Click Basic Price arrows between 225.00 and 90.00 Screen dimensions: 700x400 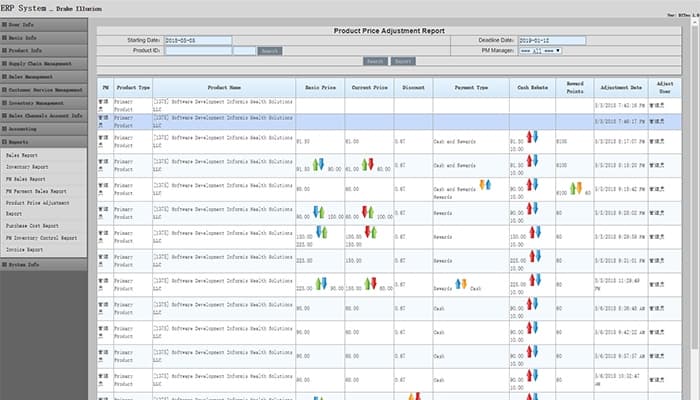pos(321,283)
